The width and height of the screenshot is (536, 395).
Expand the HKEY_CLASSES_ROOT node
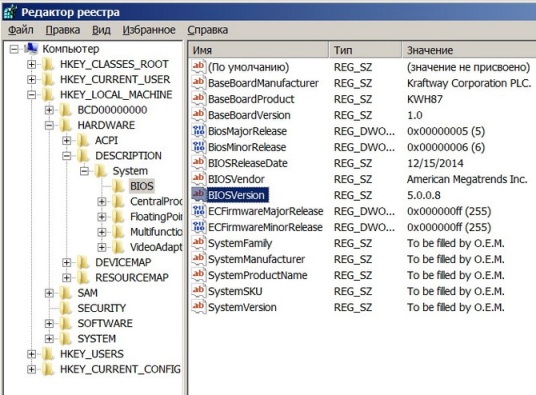click(x=31, y=64)
